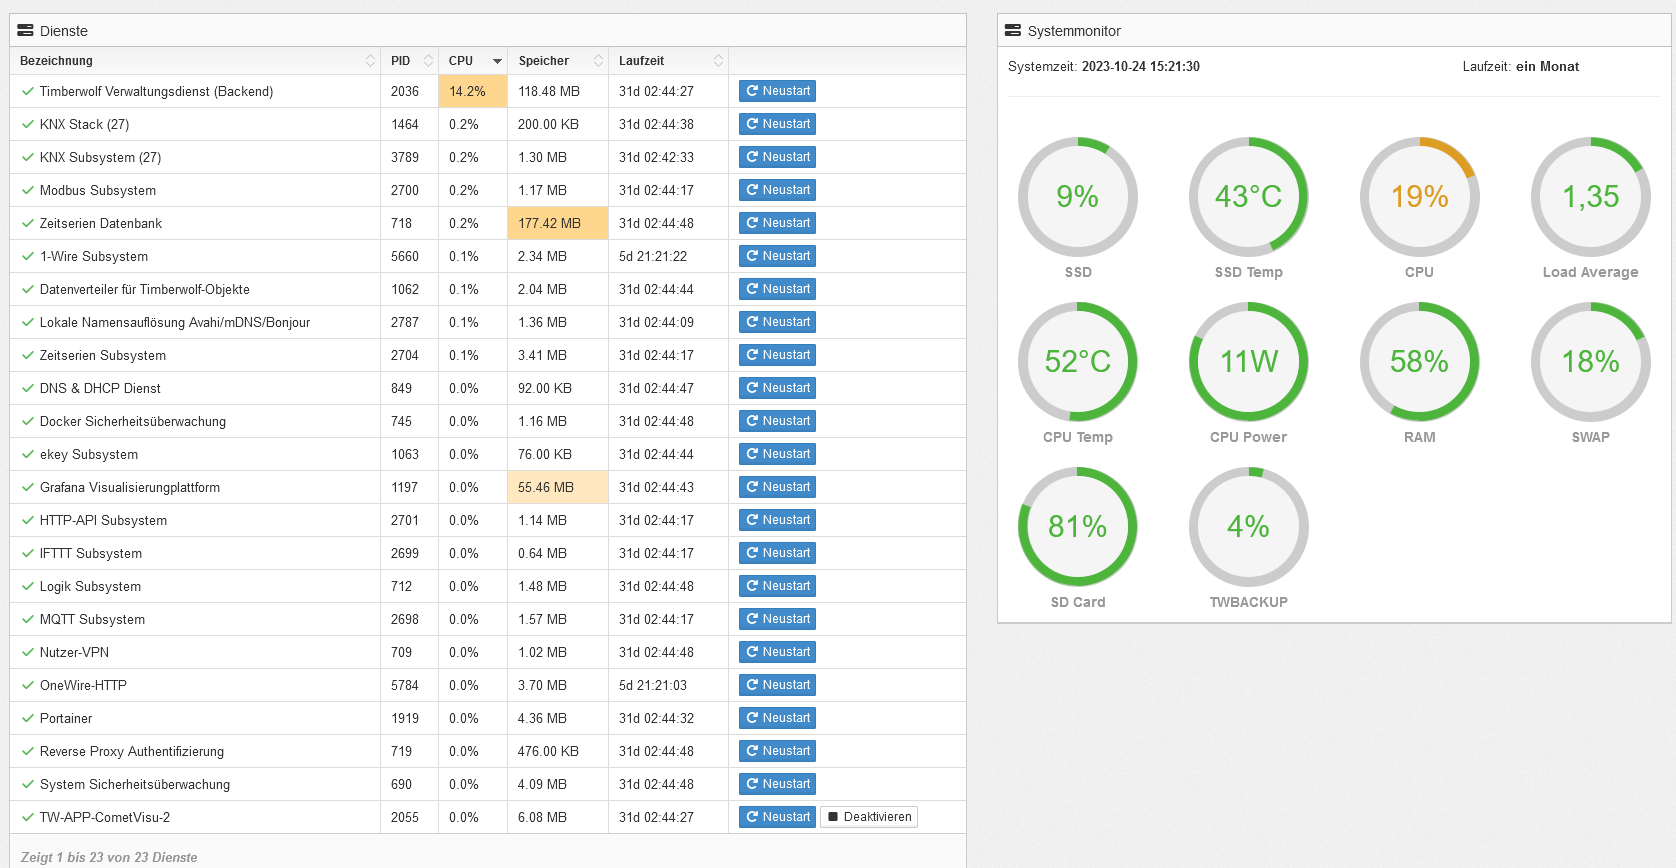
Task: Restart Grafana Visualisierungplattform
Action: coord(777,487)
